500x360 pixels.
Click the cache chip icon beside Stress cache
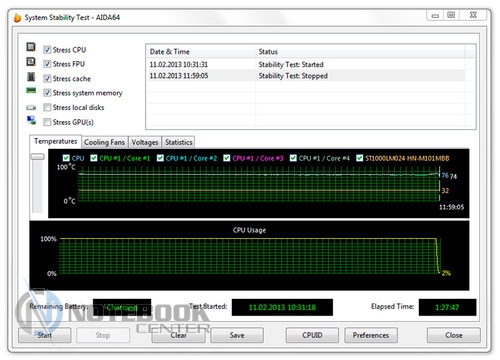click(x=31, y=77)
